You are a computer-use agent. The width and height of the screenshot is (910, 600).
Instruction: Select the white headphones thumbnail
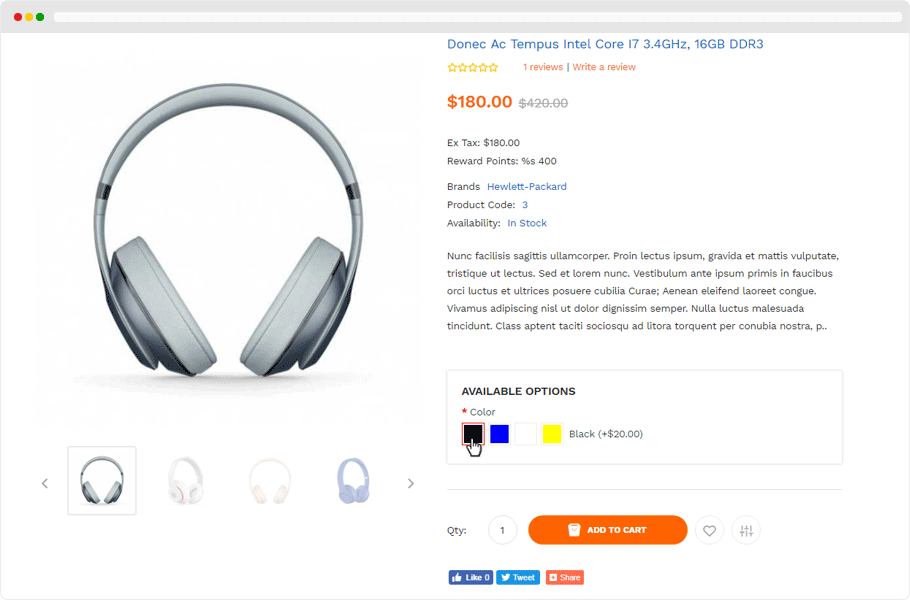(186, 481)
